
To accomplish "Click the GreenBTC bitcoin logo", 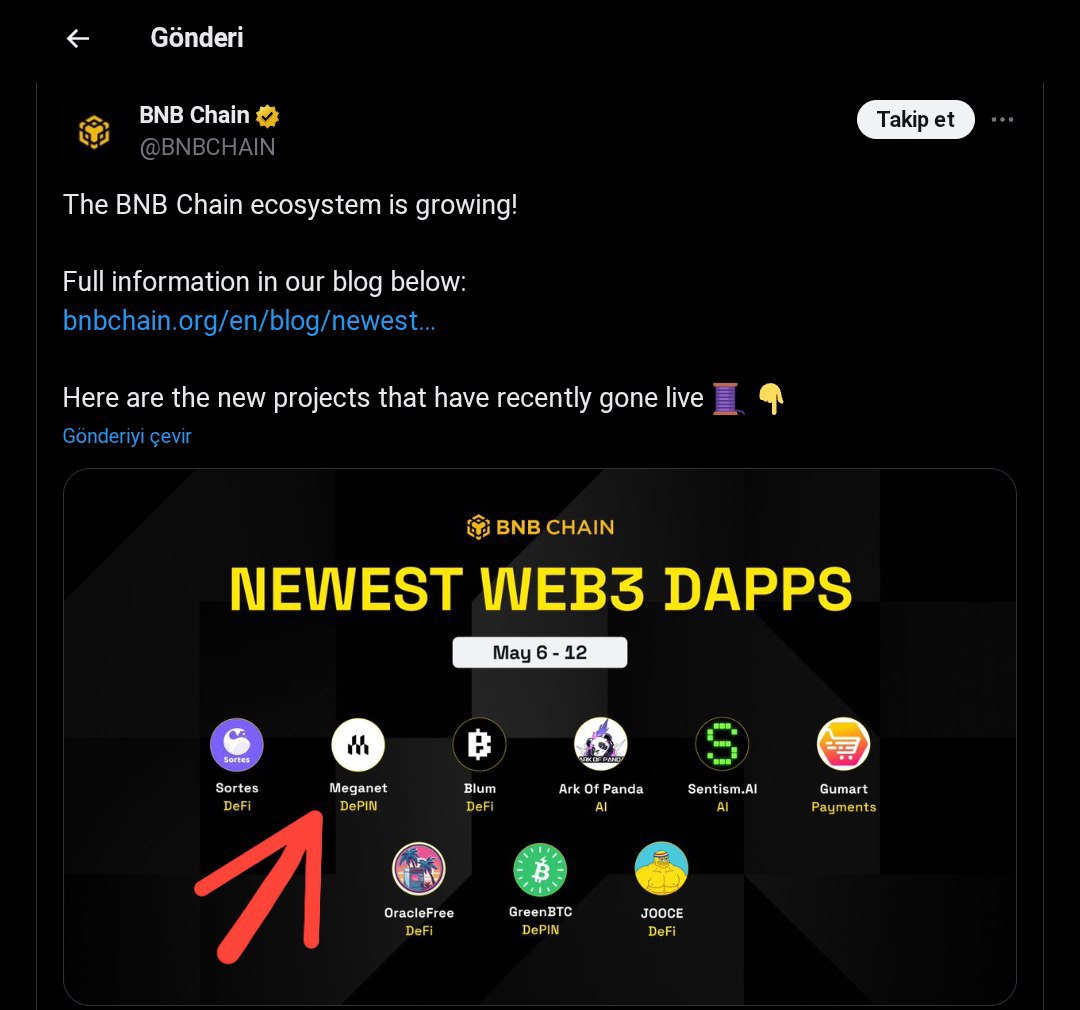I will pos(540,868).
